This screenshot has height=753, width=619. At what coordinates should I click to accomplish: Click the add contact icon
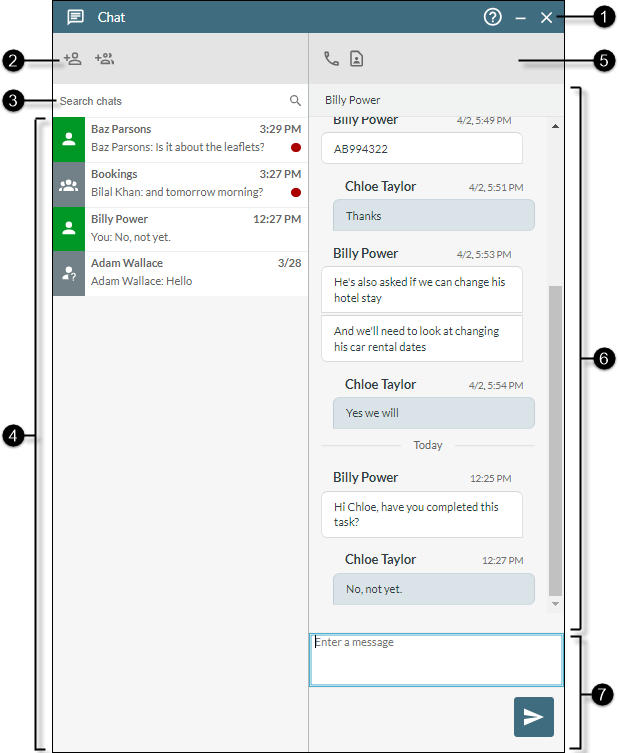72,59
